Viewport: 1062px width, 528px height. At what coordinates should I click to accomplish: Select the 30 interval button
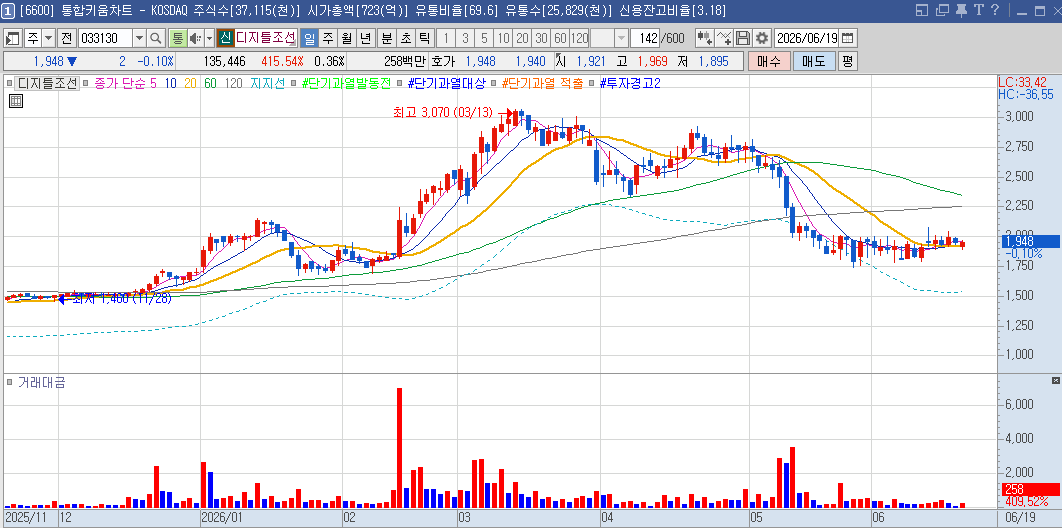click(x=540, y=38)
